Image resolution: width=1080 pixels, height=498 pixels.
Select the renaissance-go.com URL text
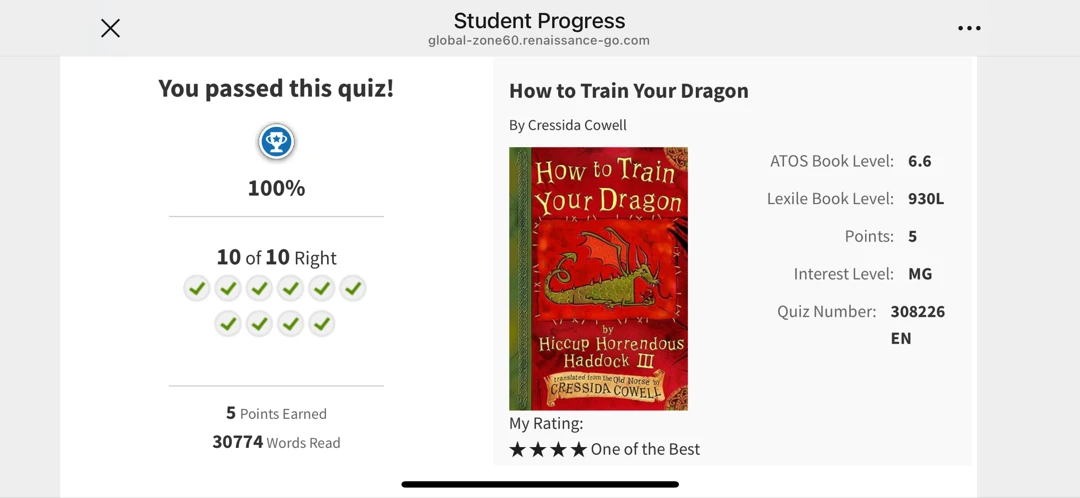[539, 41]
